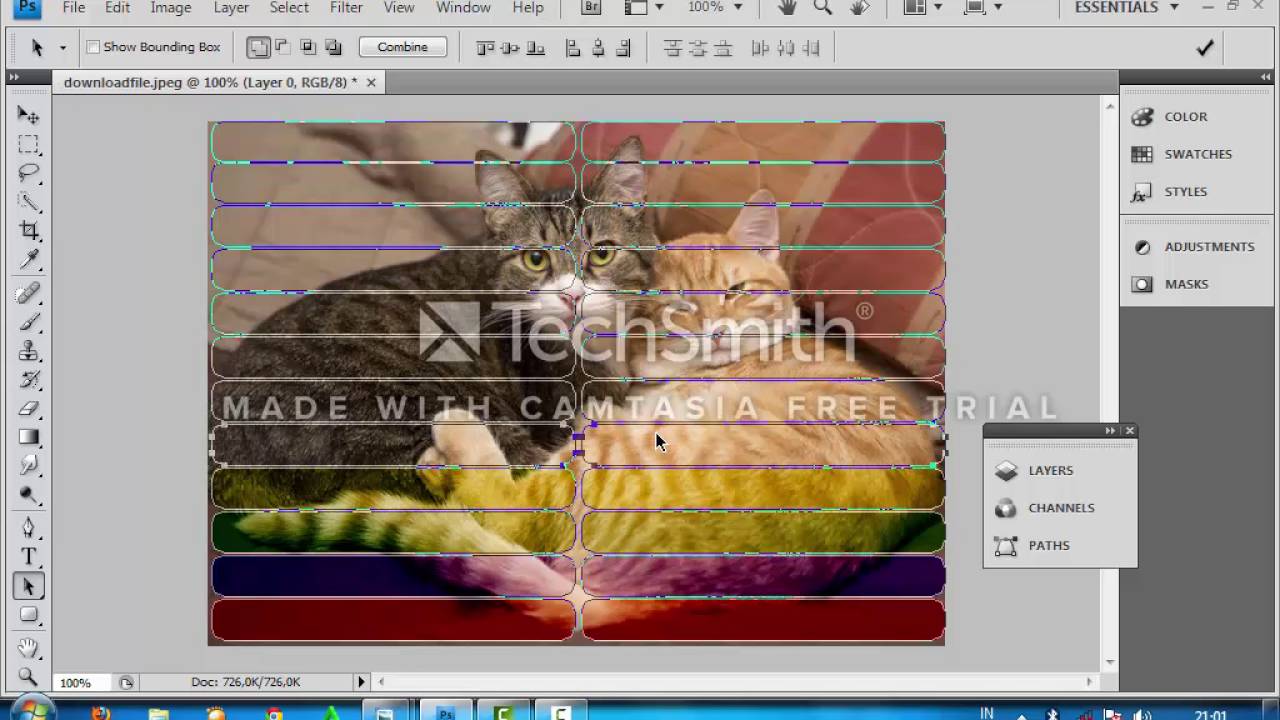The image size is (1280, 720).
Task: Select the Hand tool in toolbox
Action: 28,648
